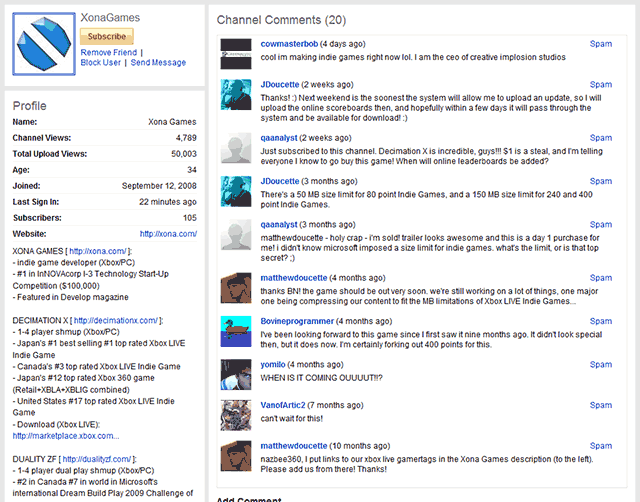Select the Total Upload Views value 50,003
640x502 pixels.
(x=184, y=154)
